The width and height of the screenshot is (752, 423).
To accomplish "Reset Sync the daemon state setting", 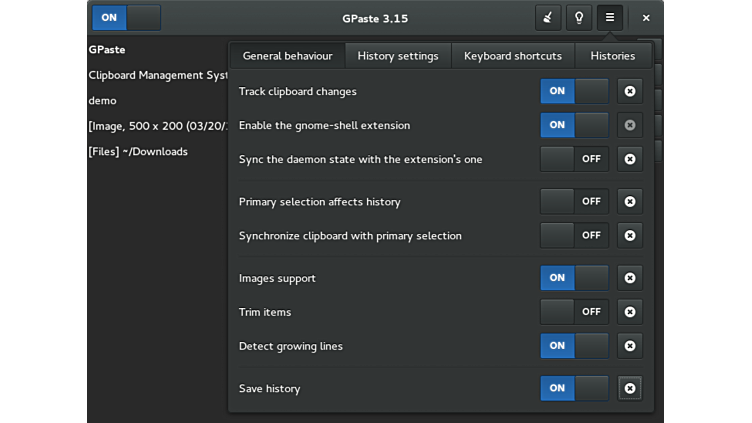I will 629,159.
